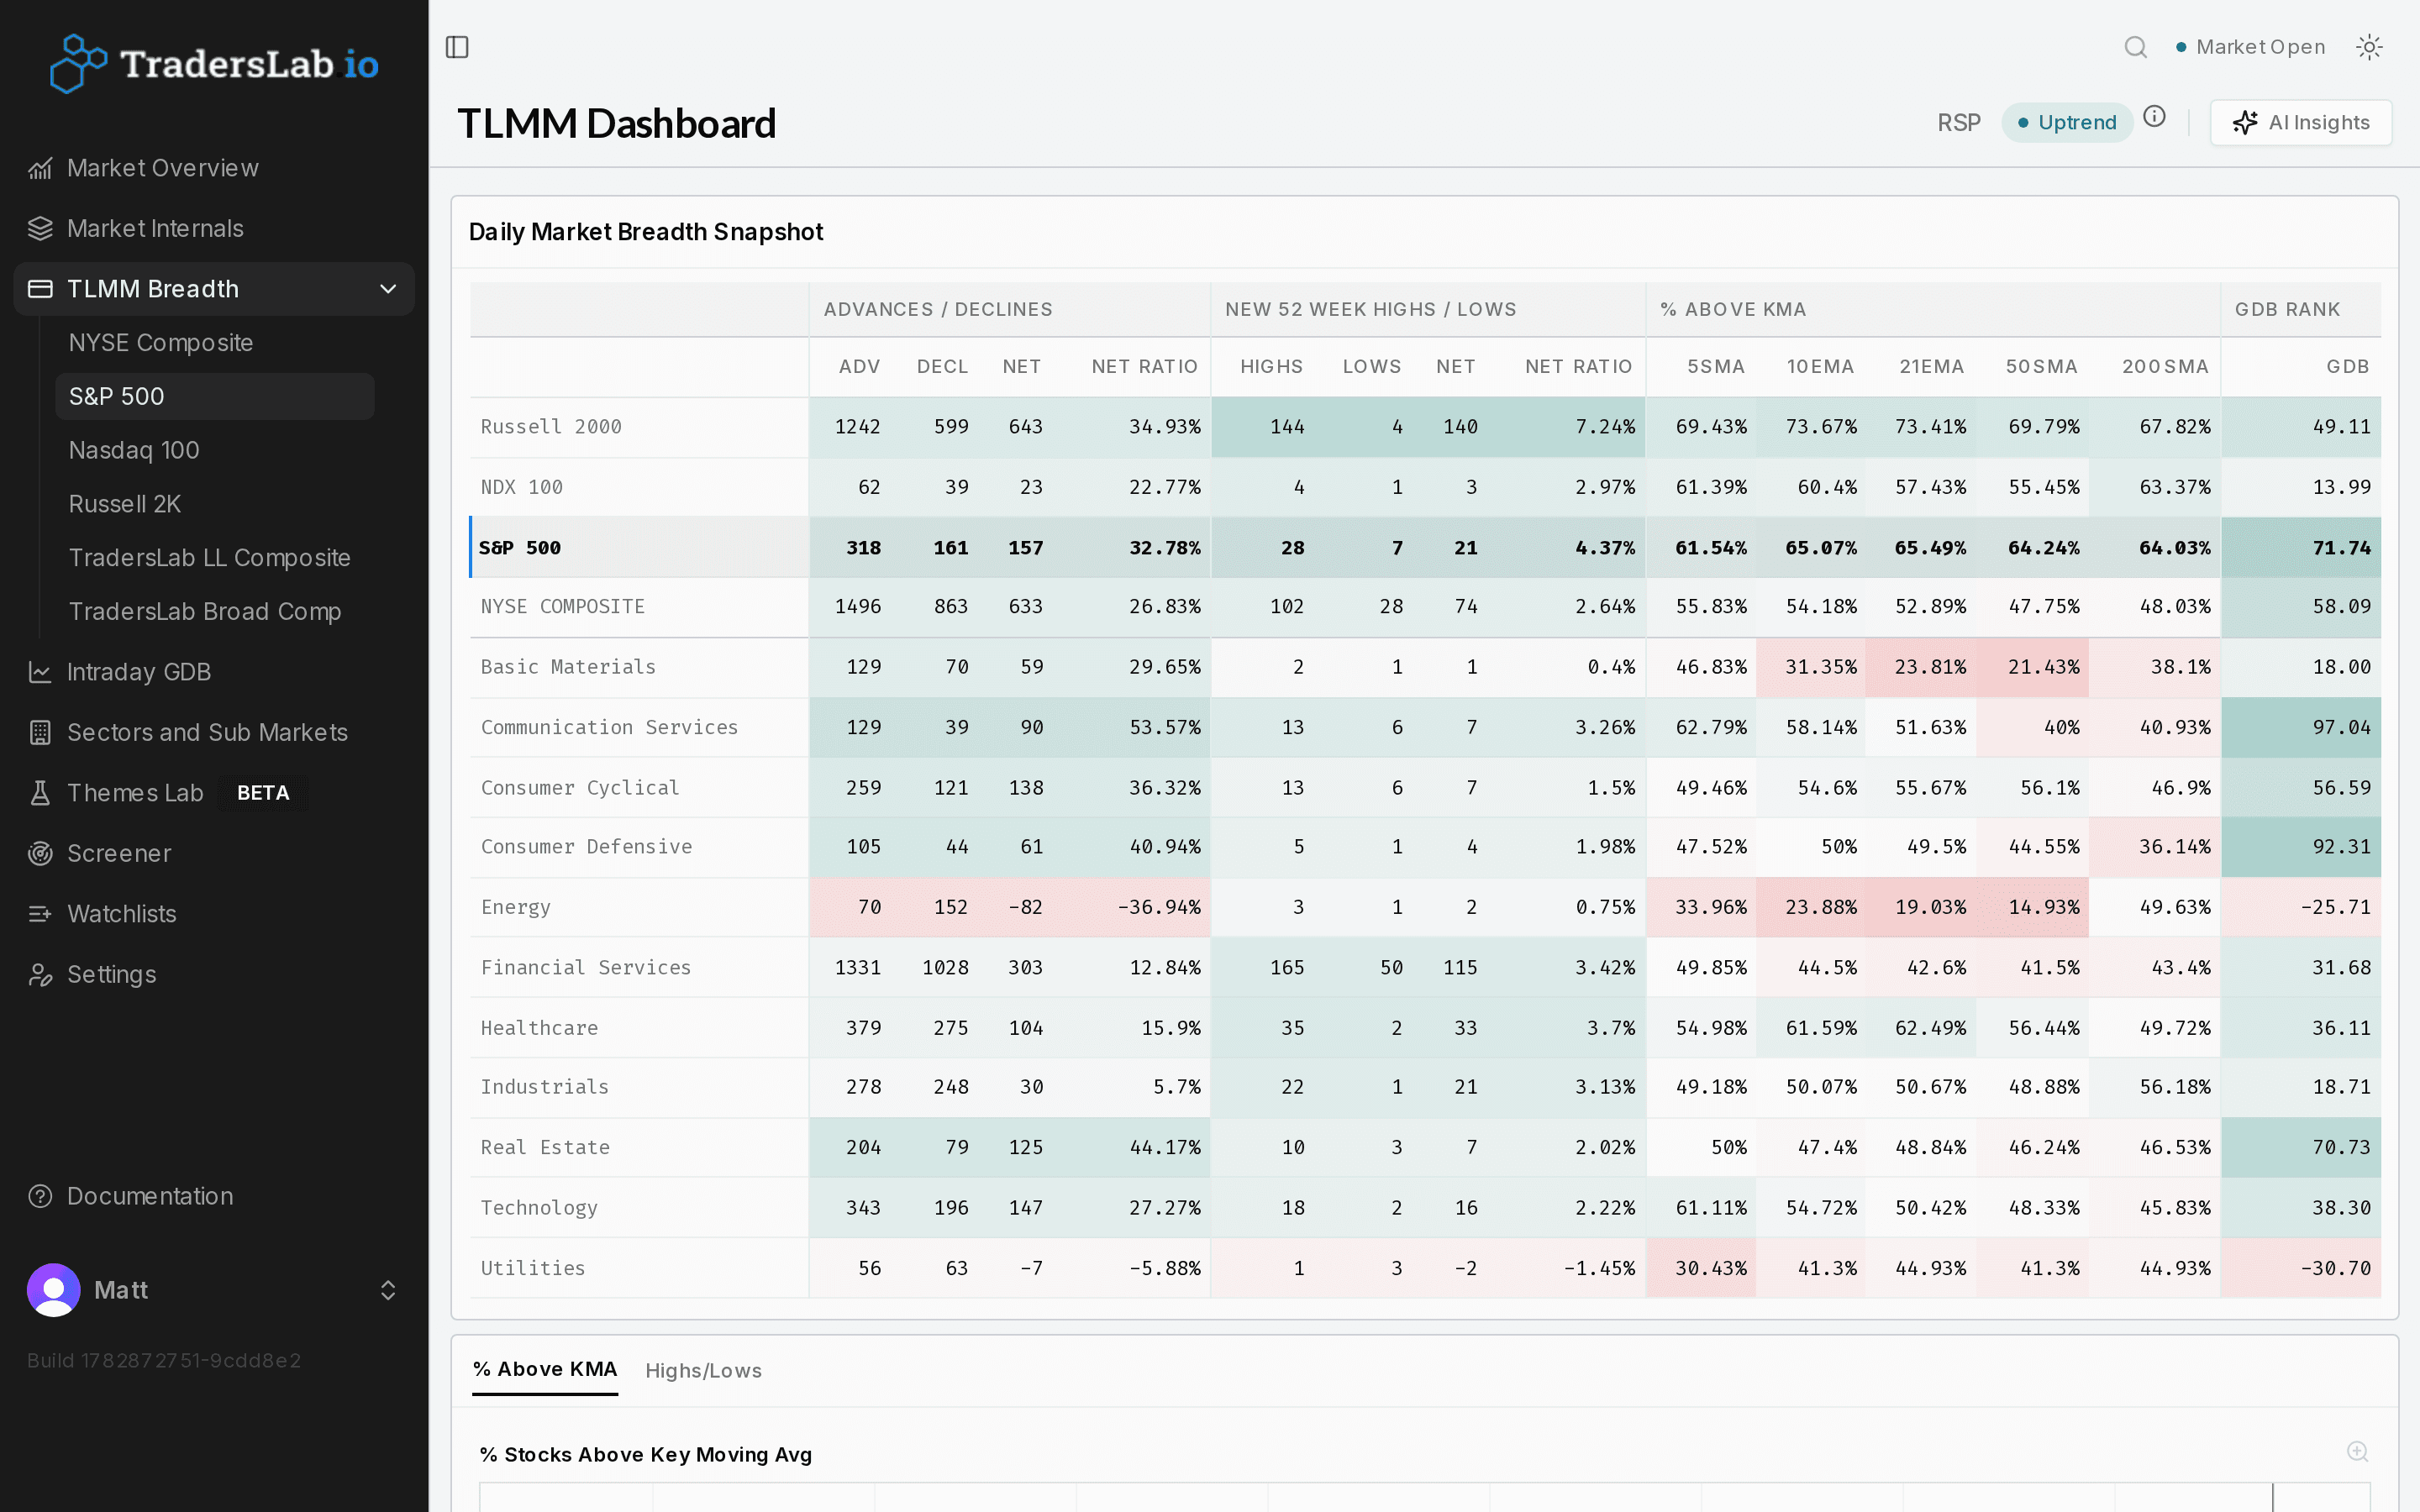
Task: Click the Utilities row label
Action: 533,1268
